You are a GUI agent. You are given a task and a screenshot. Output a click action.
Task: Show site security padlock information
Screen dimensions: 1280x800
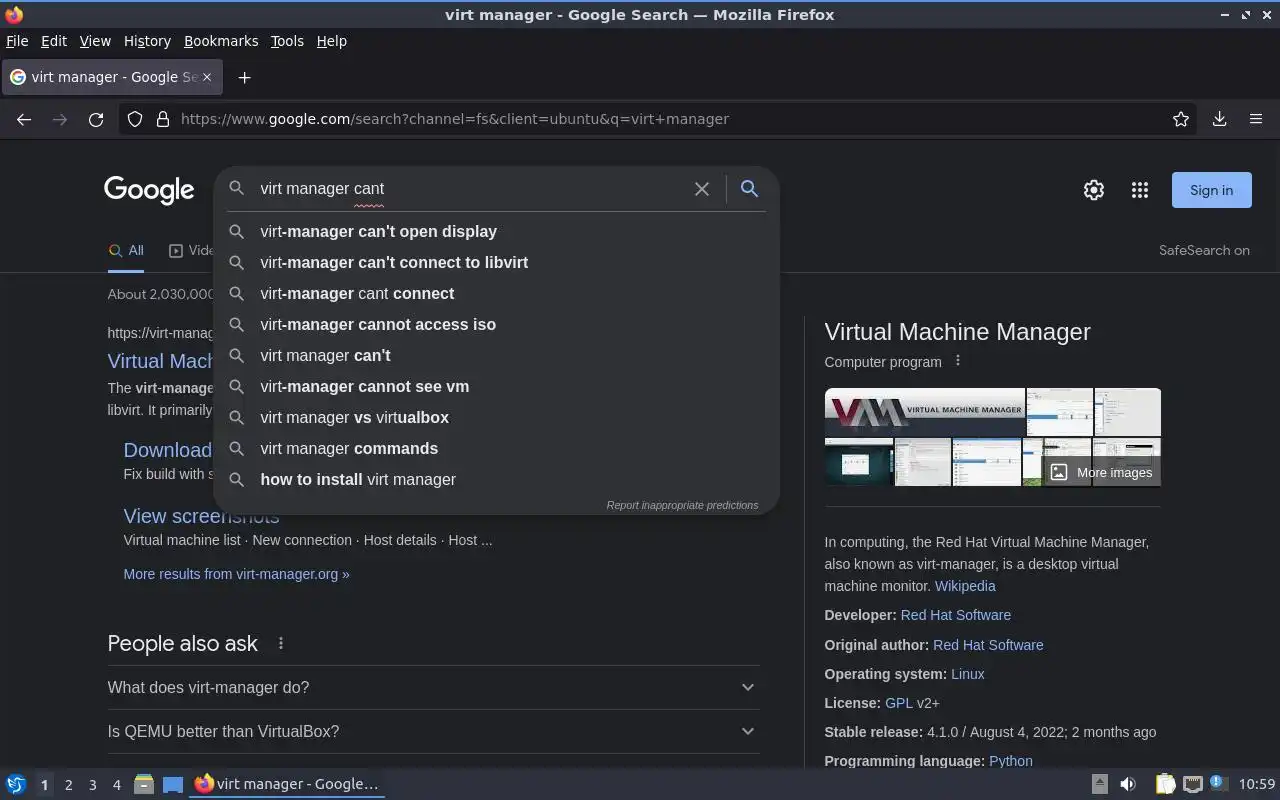(x=163, y=119)
